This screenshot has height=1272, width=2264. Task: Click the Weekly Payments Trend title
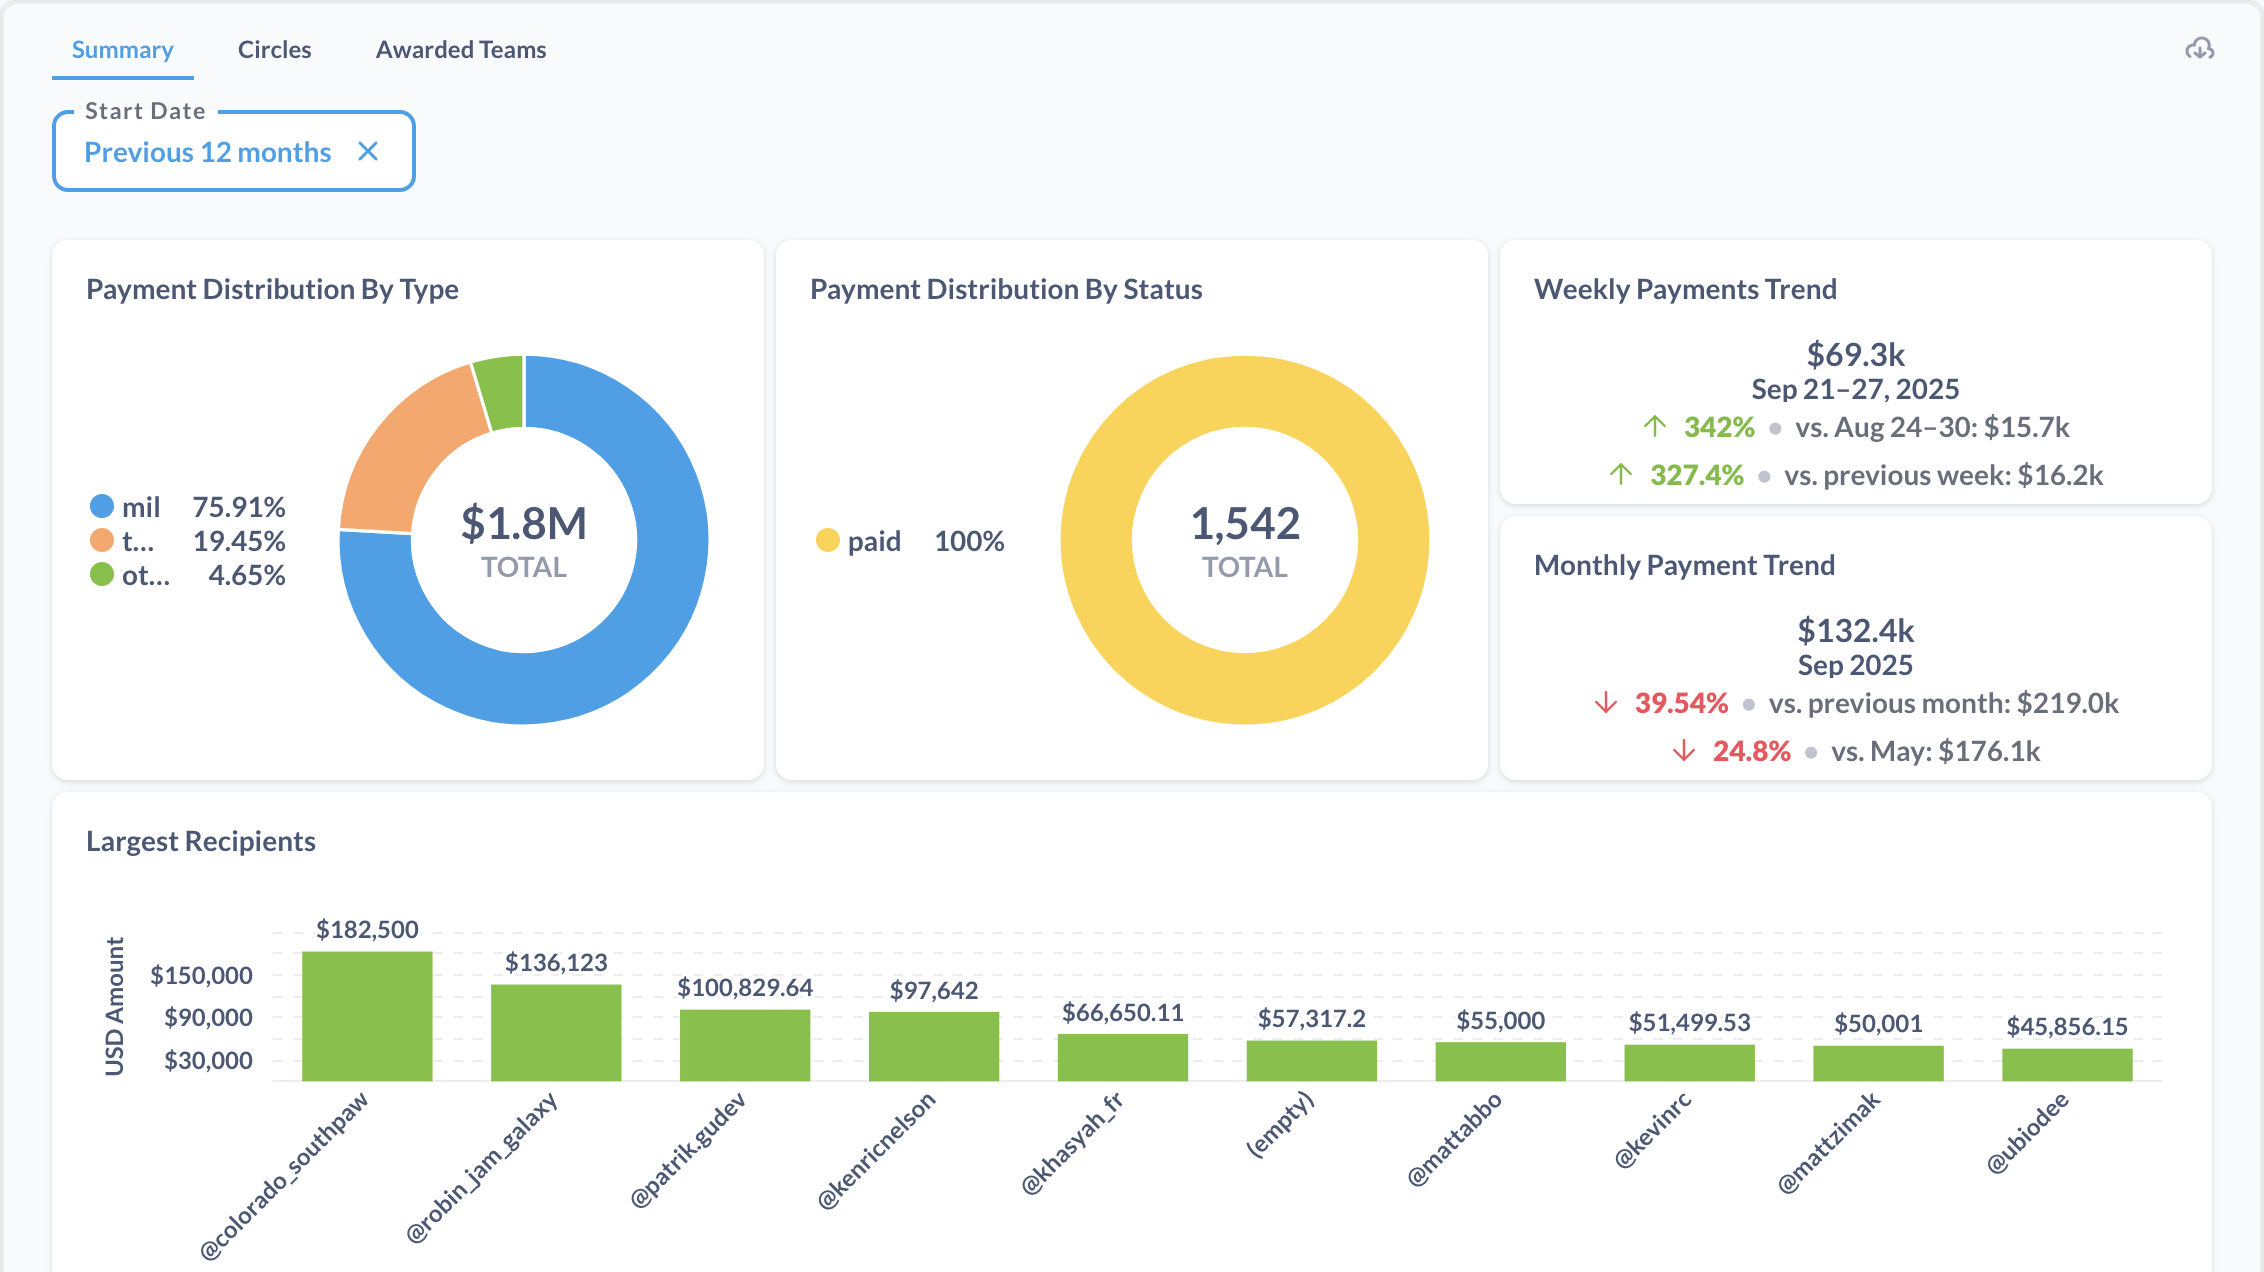(x=1685, y=289)
